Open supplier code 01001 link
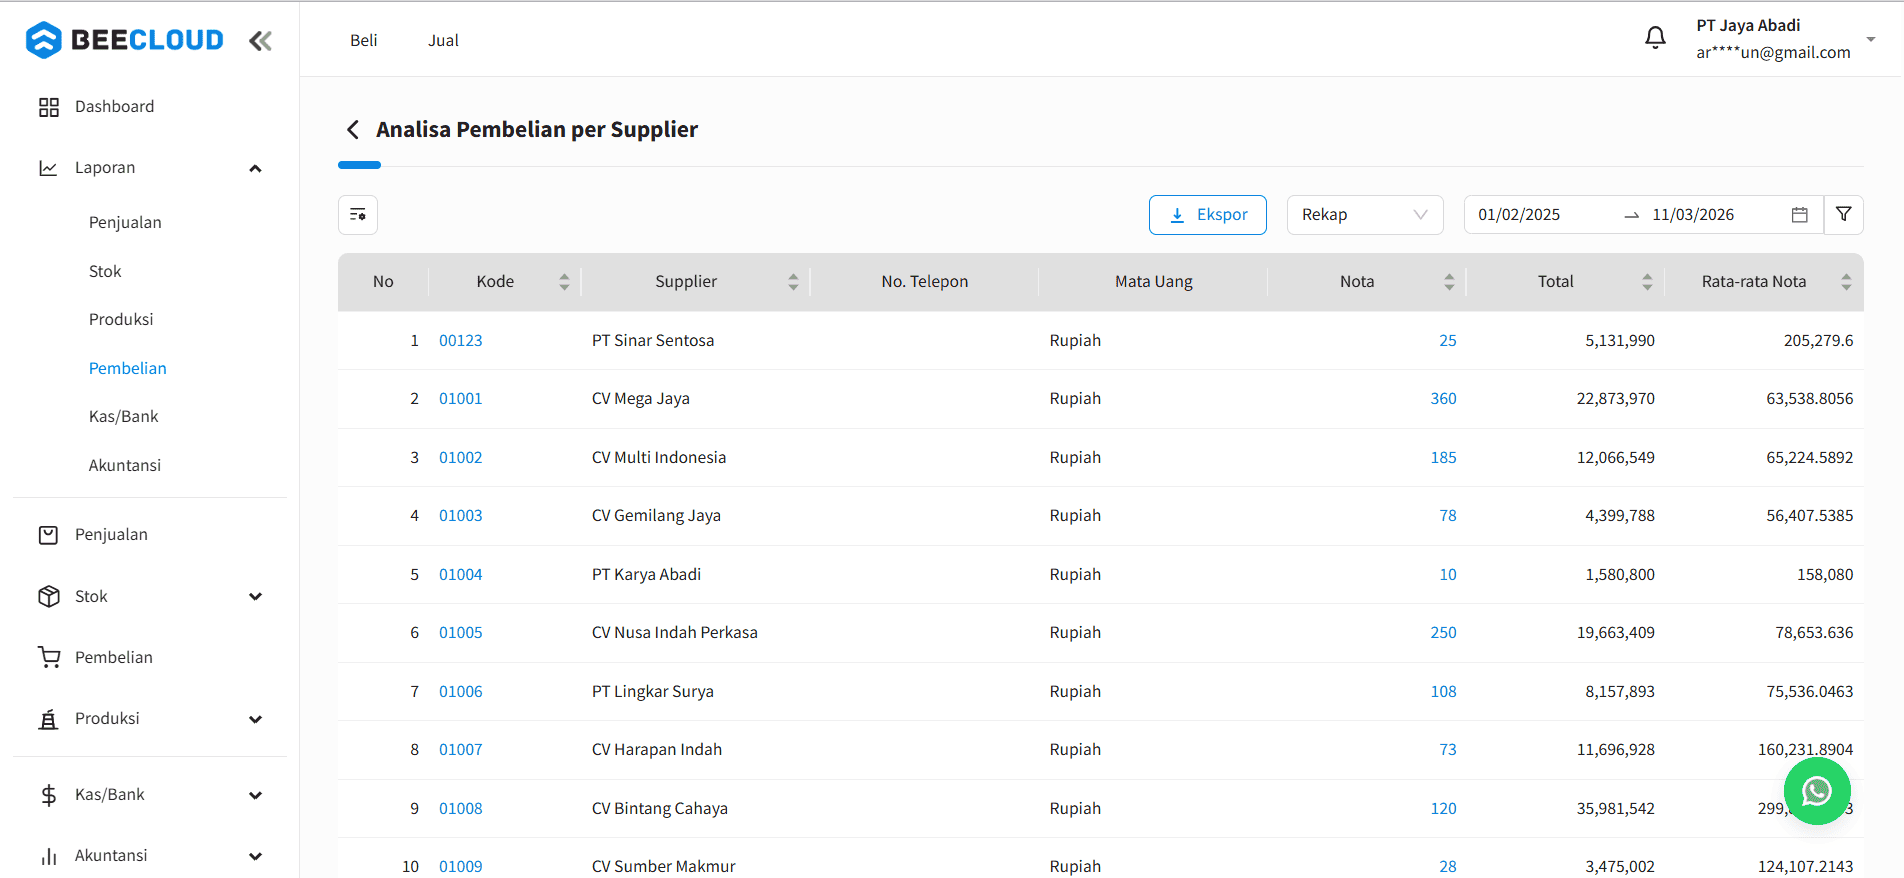This screenshot has height=878, width=1904. tap(460, 399)
